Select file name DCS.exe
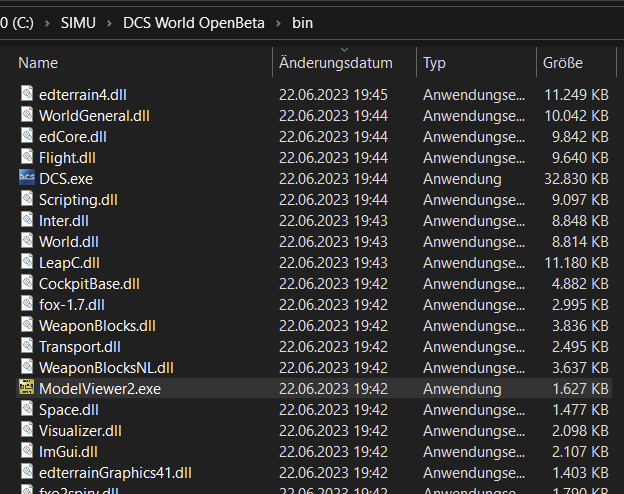 (x=66, y=179)
